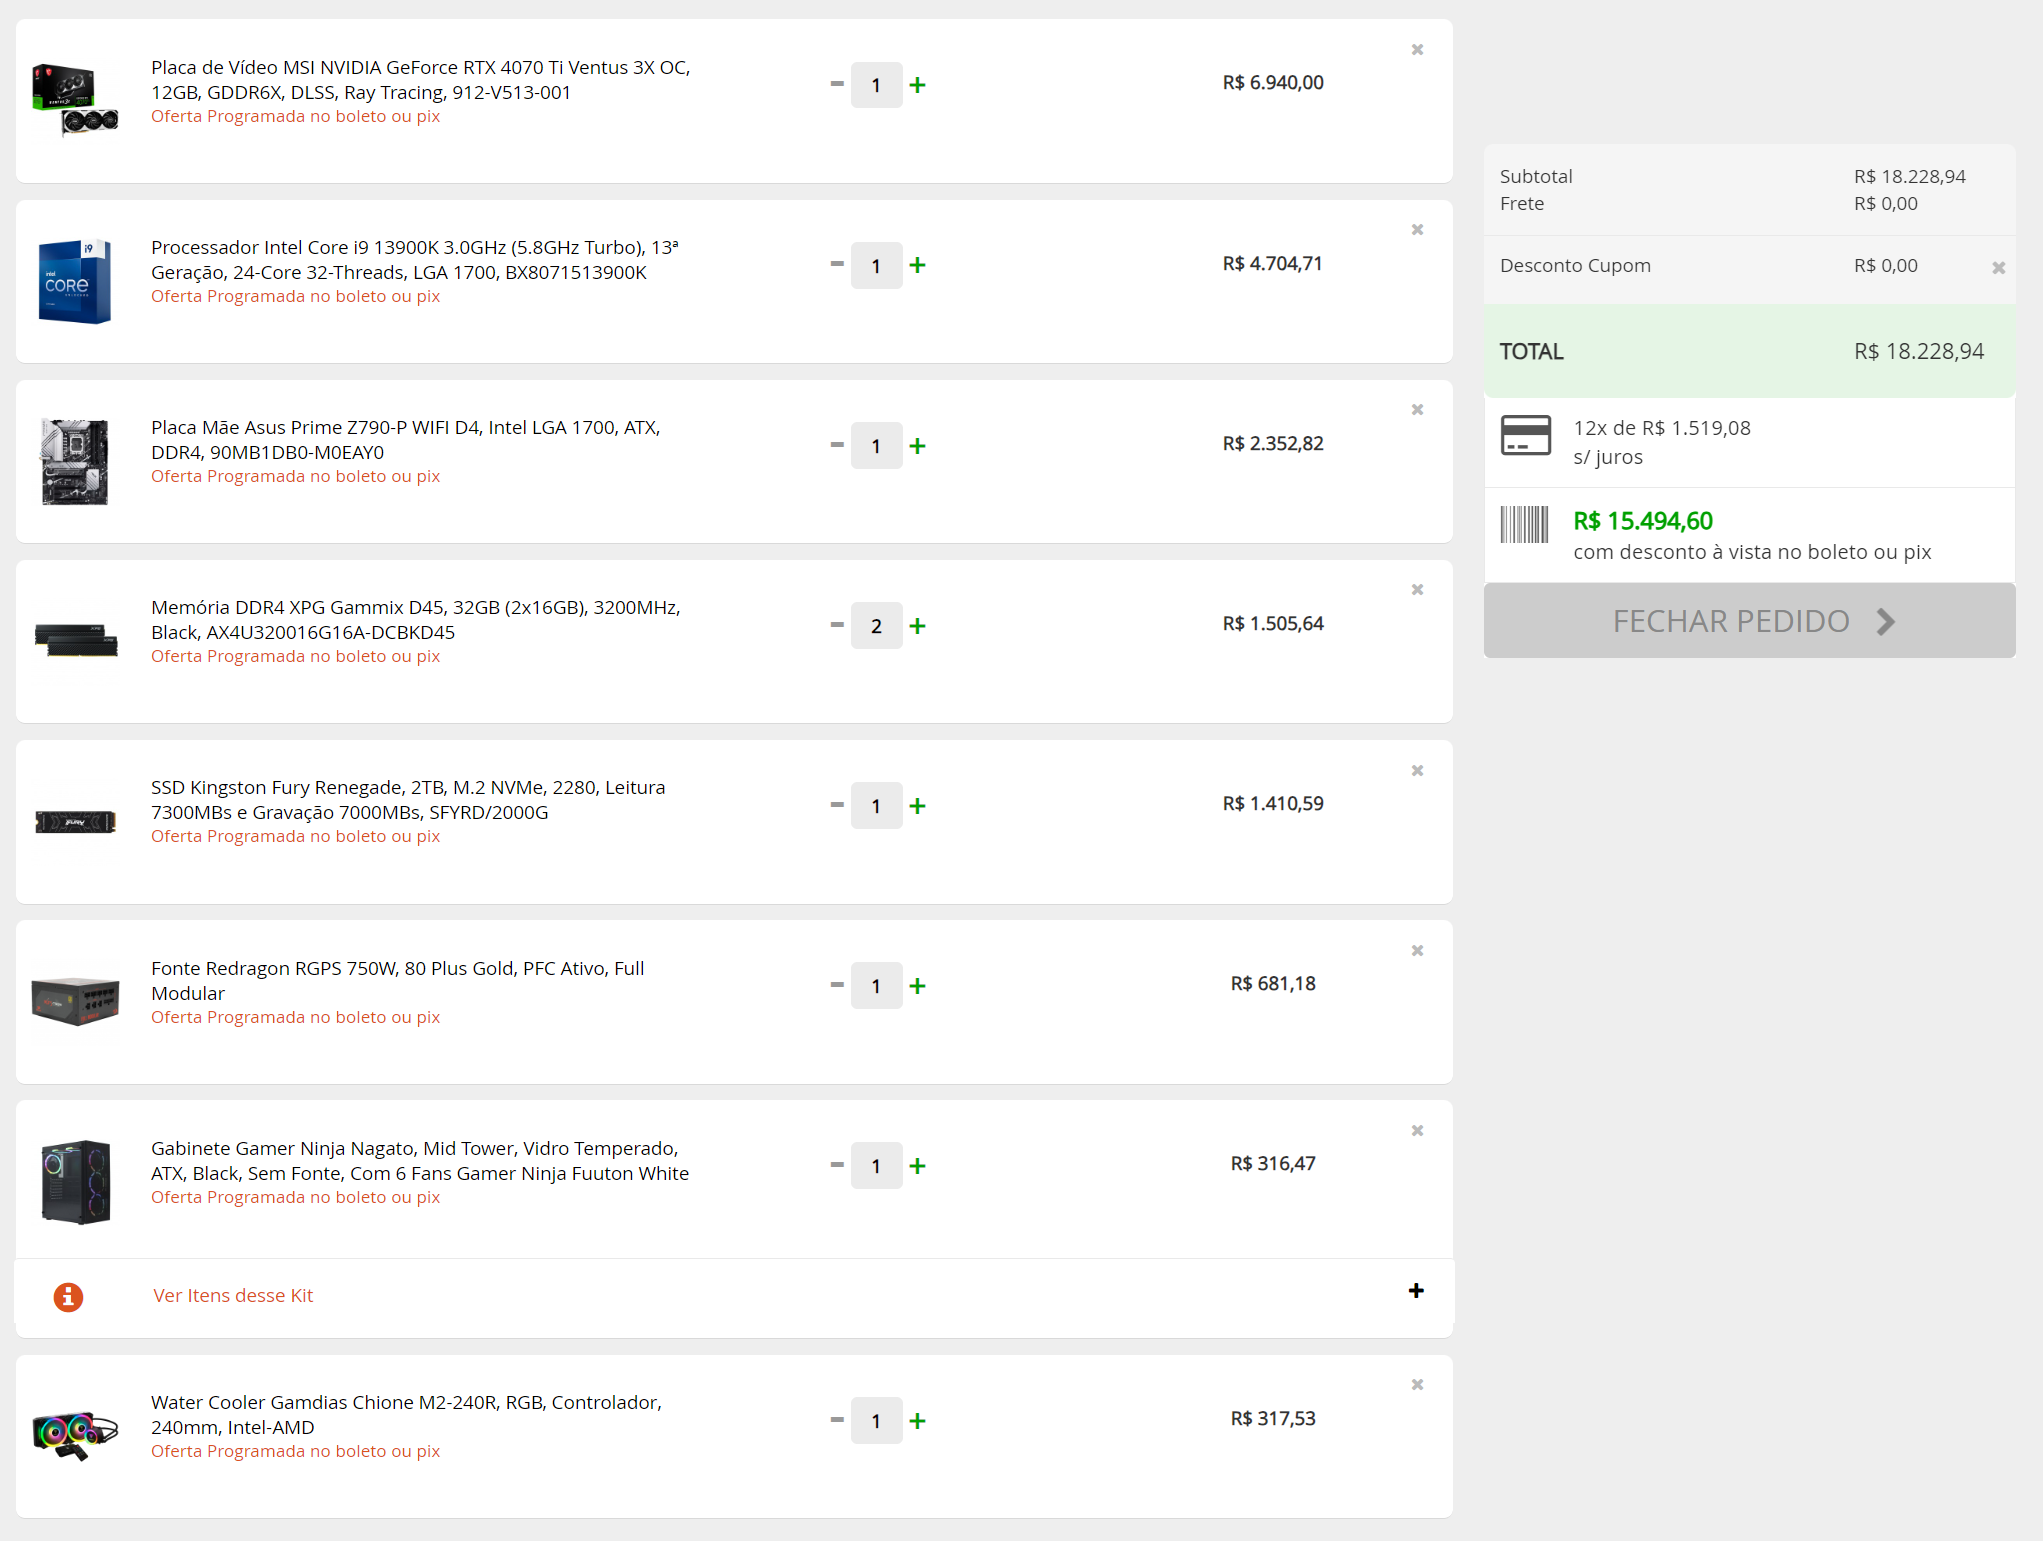Decrease quantity of Gamdias Chione water cooler
The width and height of the screenshot is (2043, 1541).
[837, 1419]
